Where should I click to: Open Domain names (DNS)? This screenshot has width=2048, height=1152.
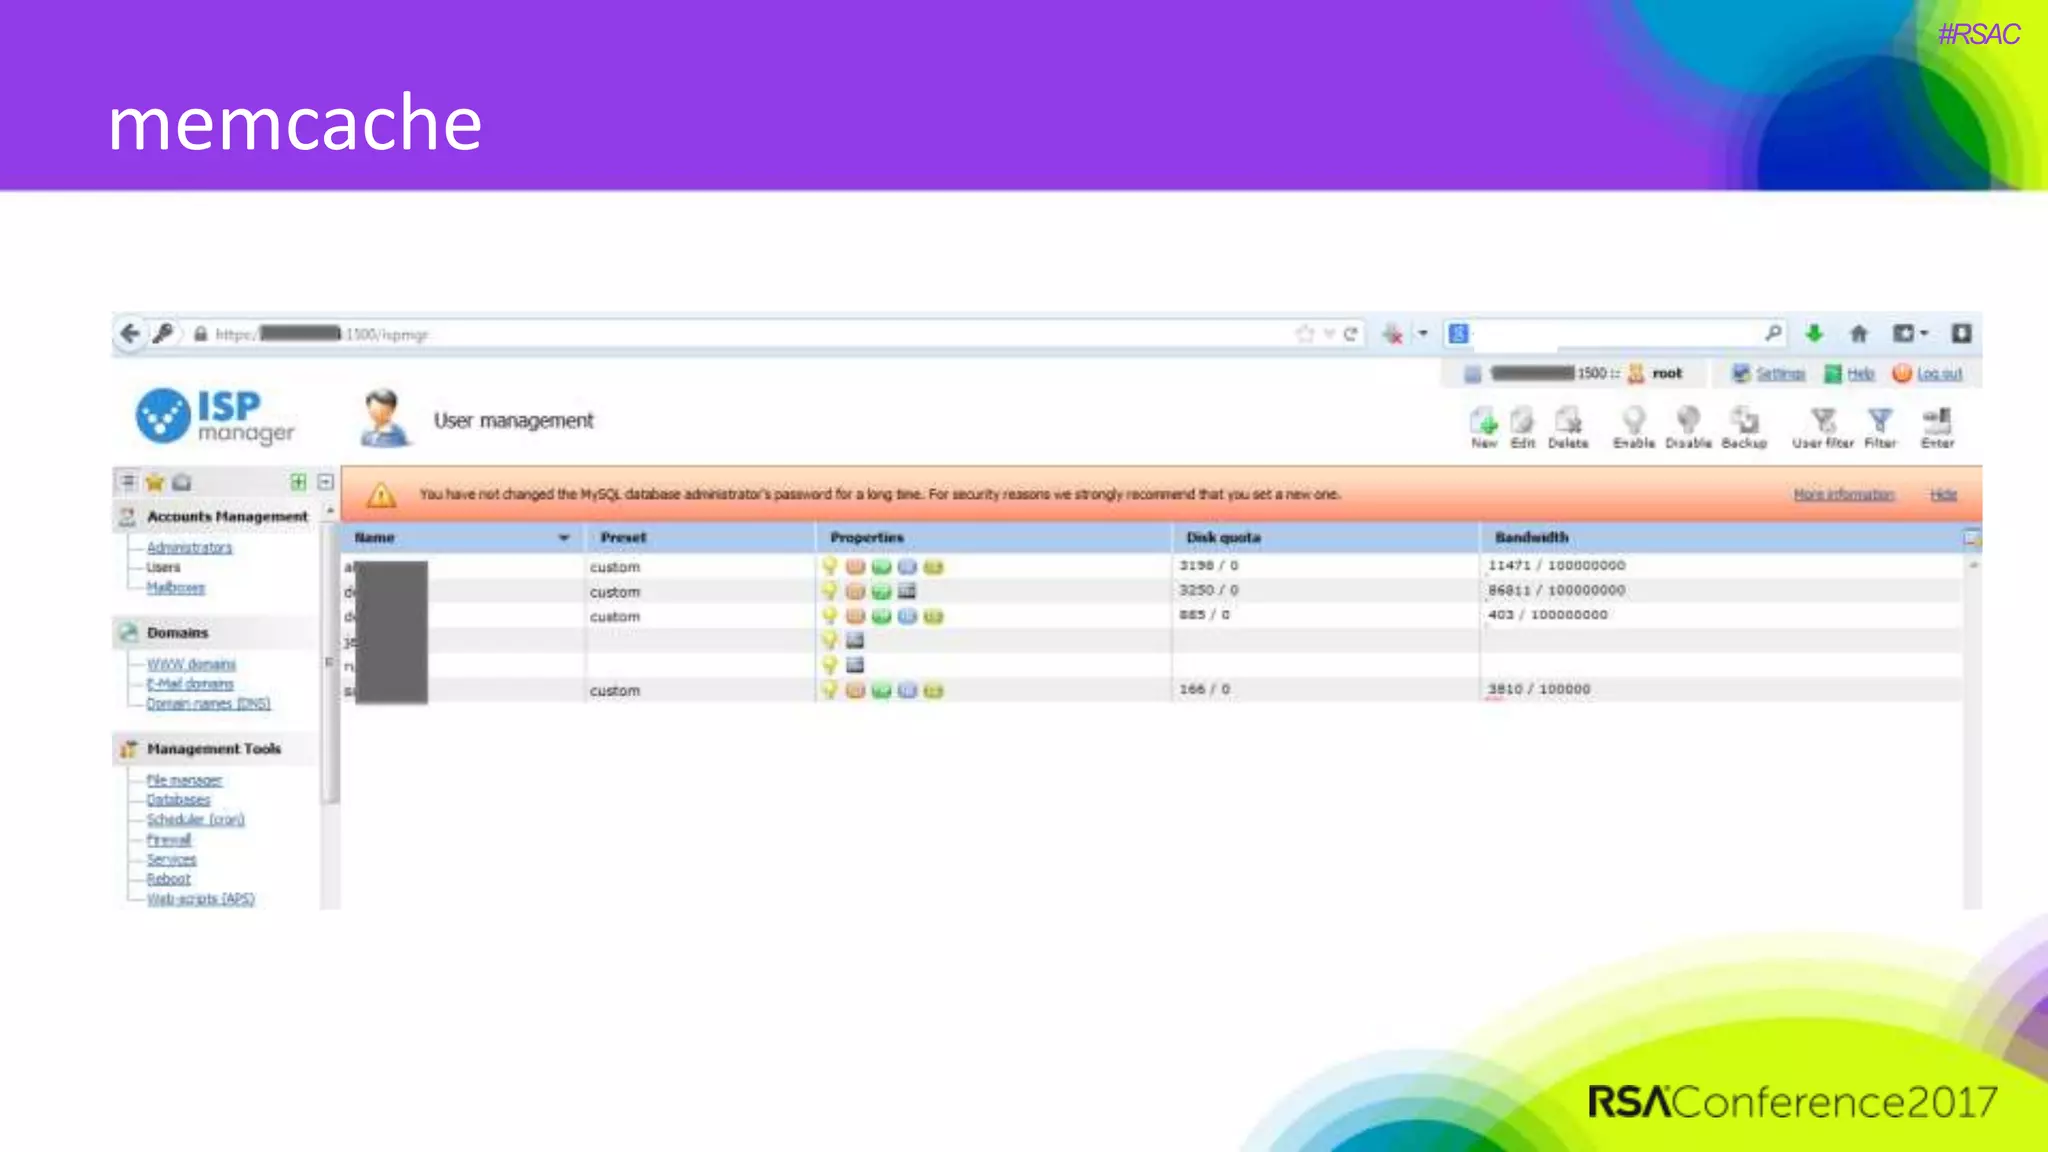tap(209, 704)
